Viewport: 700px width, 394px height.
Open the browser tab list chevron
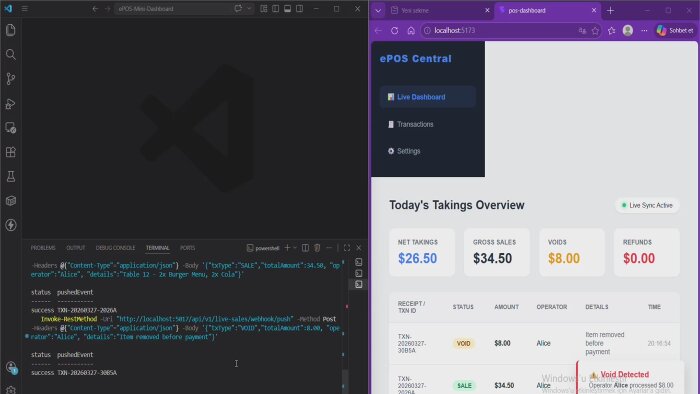coord(378,10)
